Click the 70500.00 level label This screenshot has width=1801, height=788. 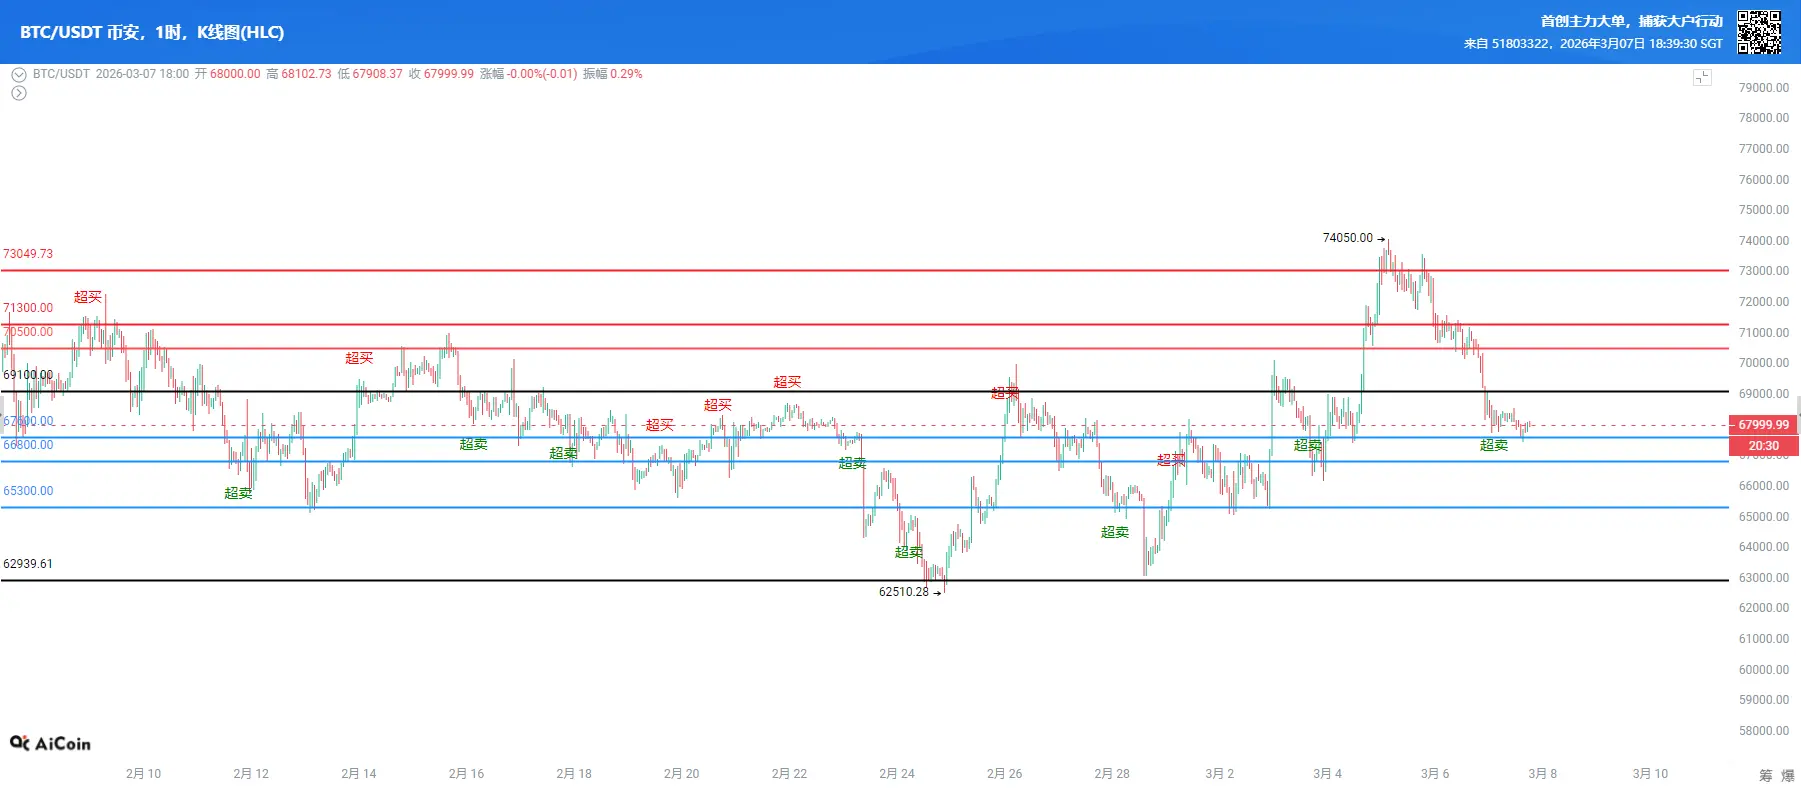(28, 332)
